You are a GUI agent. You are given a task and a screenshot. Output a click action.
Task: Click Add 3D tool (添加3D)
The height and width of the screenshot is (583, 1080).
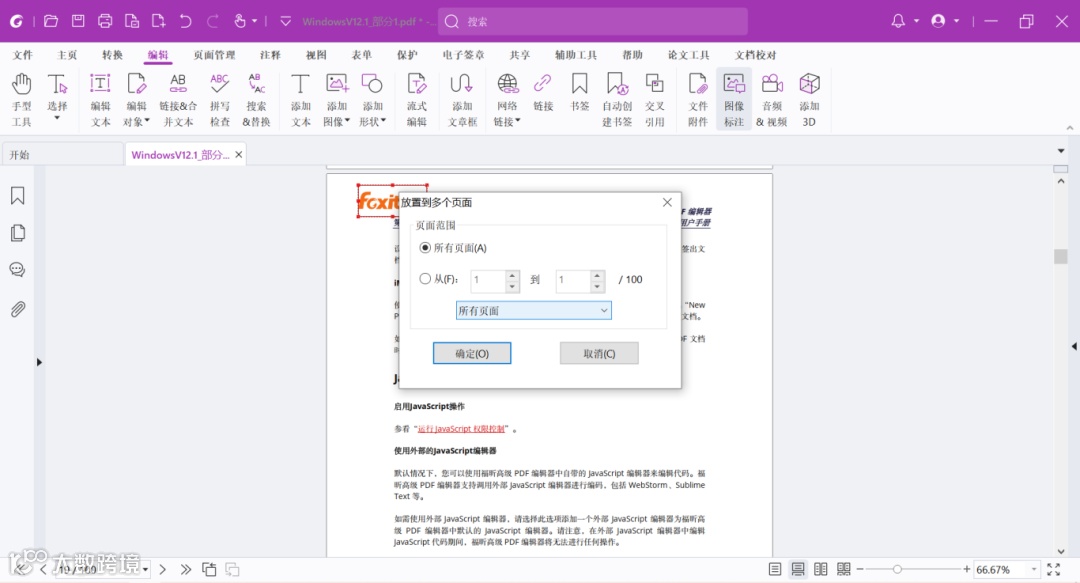coord(809,100)
